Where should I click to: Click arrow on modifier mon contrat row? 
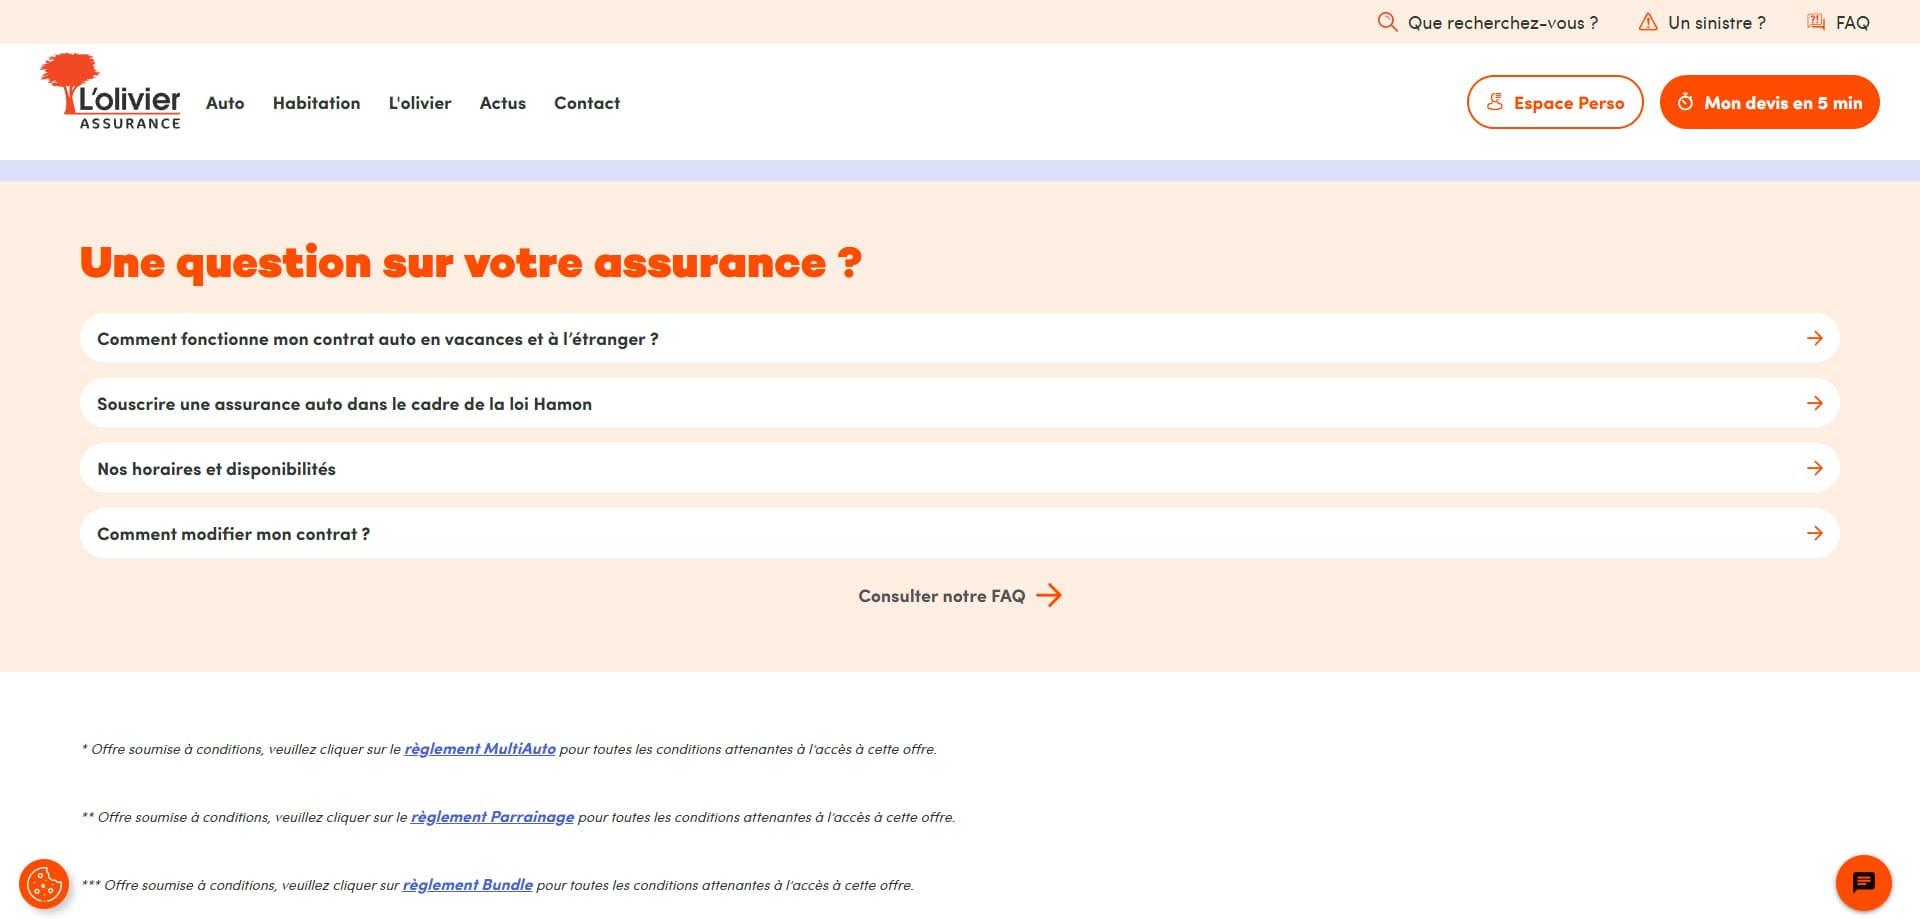(1815, 534)
